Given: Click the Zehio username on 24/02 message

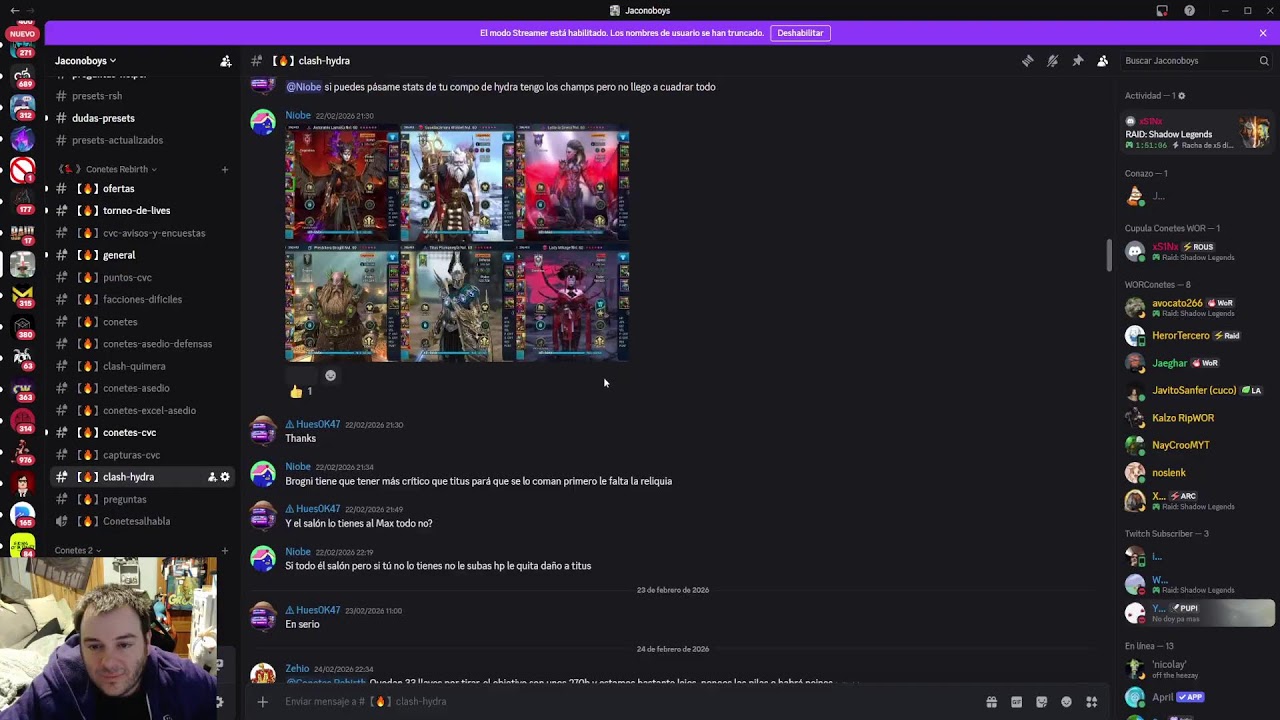Looking at the screenshot, I should coord(297,669).
